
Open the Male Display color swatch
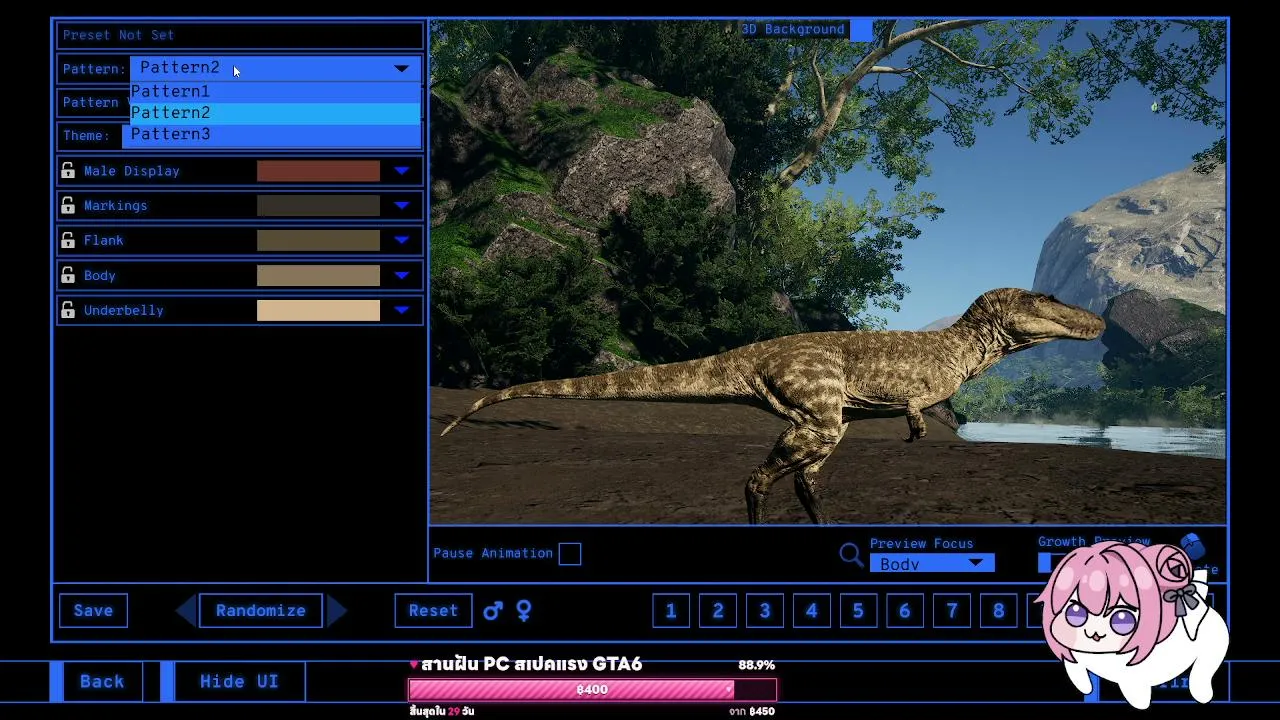[x=318, y=171]
